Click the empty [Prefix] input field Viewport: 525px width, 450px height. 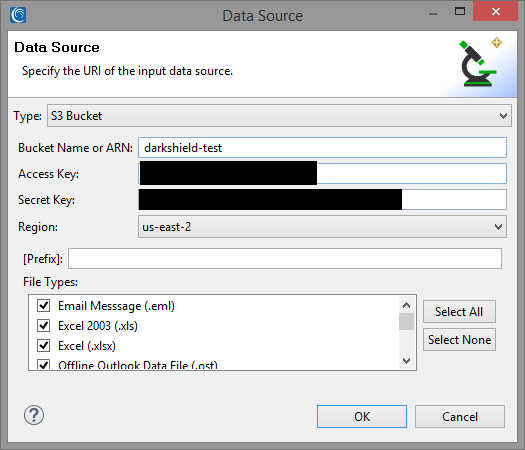[x=285, y=258]
